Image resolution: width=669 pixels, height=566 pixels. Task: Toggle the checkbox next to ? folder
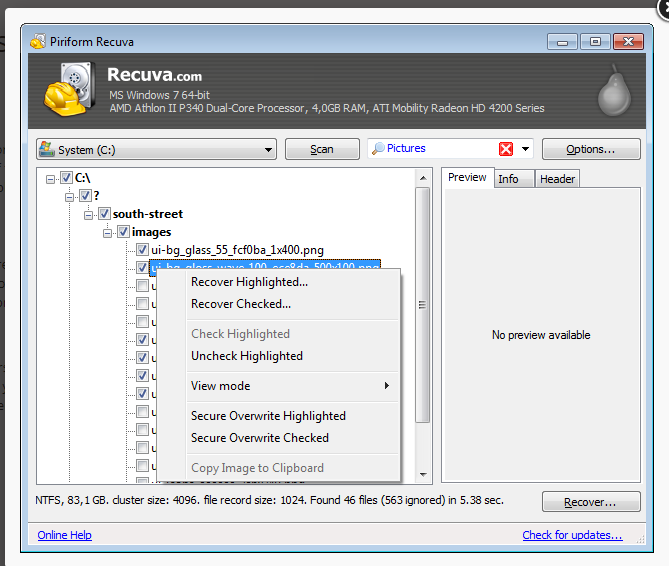pyautogui.click(x=85, y=195)
